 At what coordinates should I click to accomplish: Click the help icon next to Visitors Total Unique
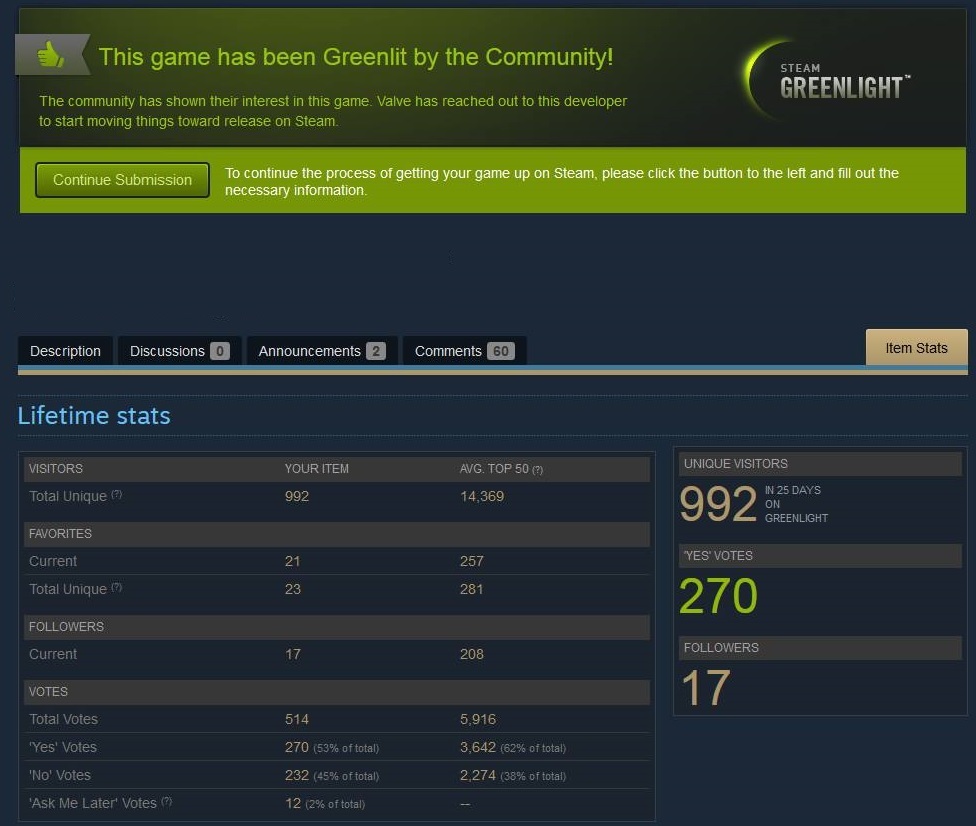(x=116, y=494)
